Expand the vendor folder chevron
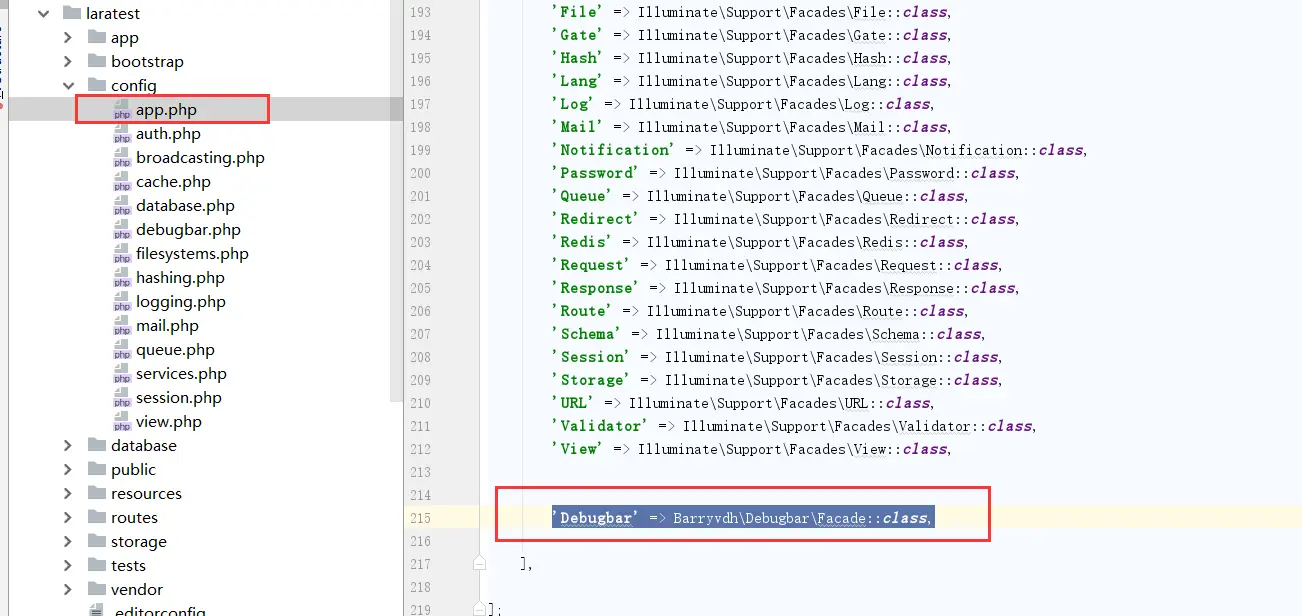1302x616 pixels. coord(67,589)
